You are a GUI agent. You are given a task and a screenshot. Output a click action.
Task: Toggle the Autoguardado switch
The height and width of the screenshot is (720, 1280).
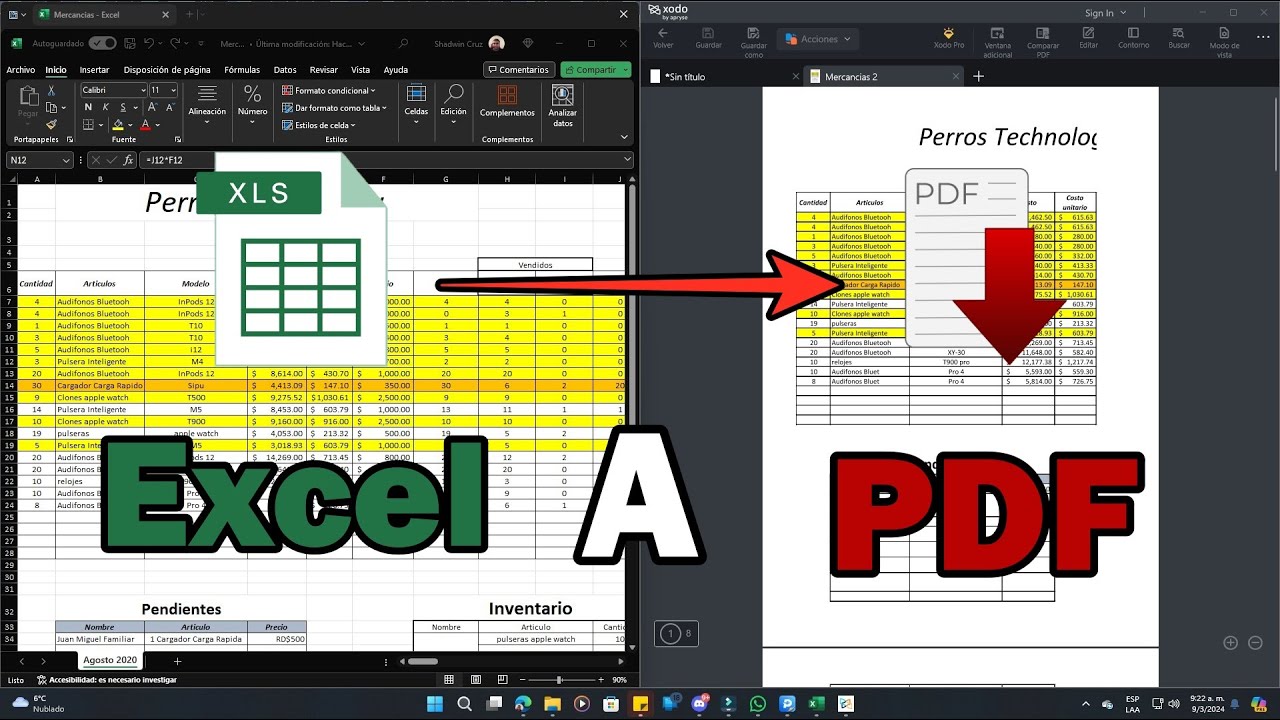tap(102, 43)
